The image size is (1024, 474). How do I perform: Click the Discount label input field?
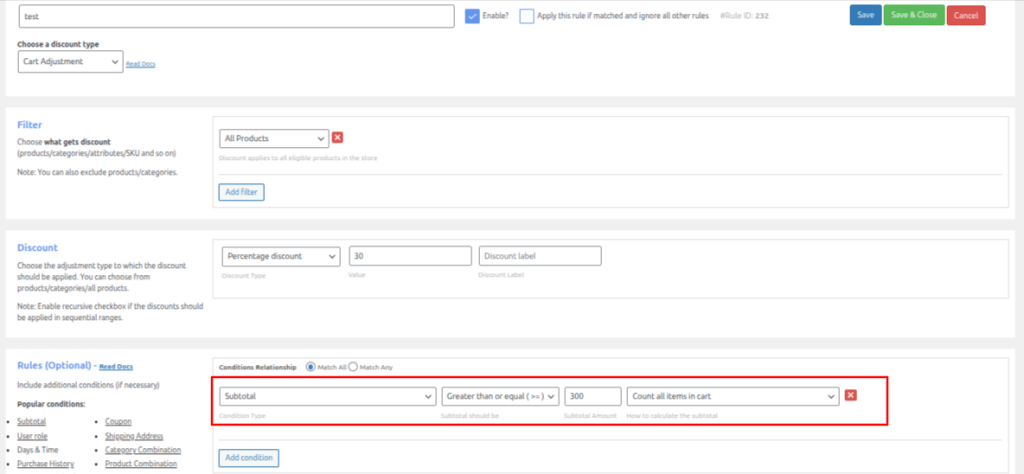(540, 256)
